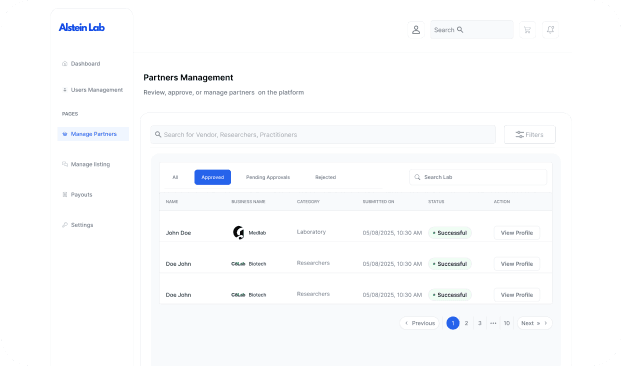Screen dimensions: 622x366
Task: Click the Medlab business name text
Action: [x=257, y=233]
